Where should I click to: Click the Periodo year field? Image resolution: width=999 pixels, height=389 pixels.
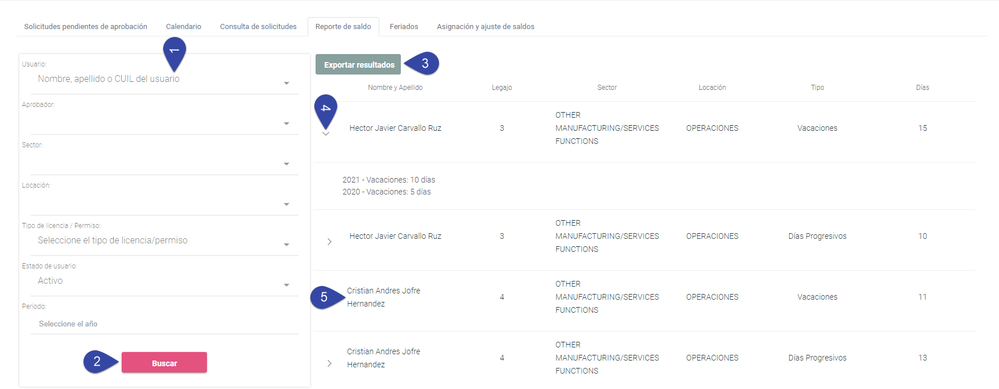click(164, 324)
